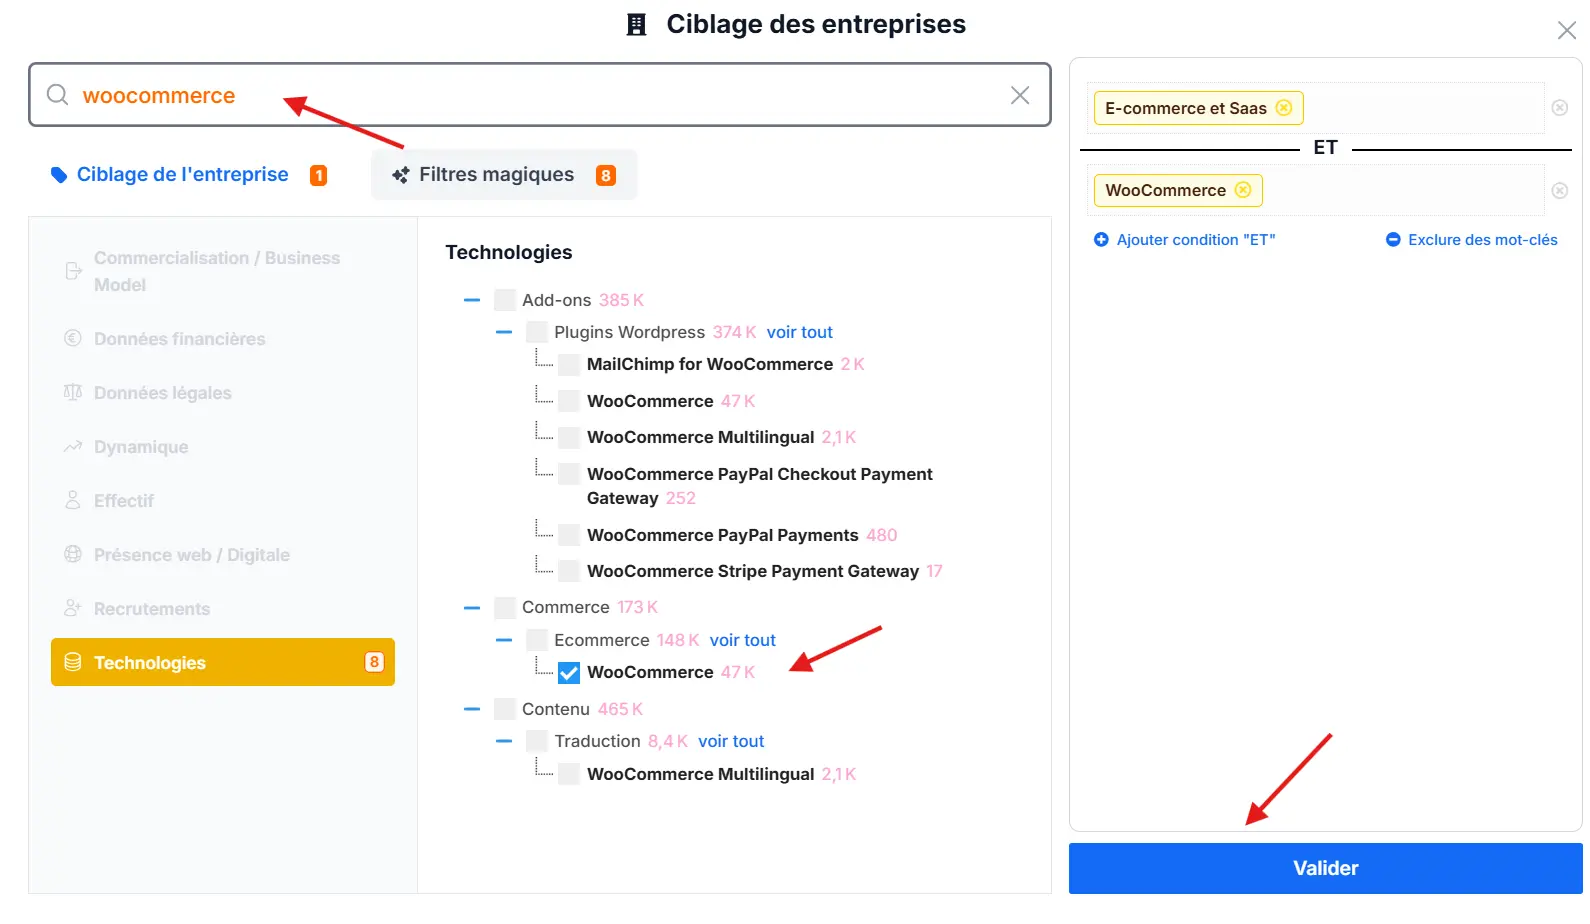Collapse the Add-ons tree node
Screen dimensions: 1590x924
472,299
